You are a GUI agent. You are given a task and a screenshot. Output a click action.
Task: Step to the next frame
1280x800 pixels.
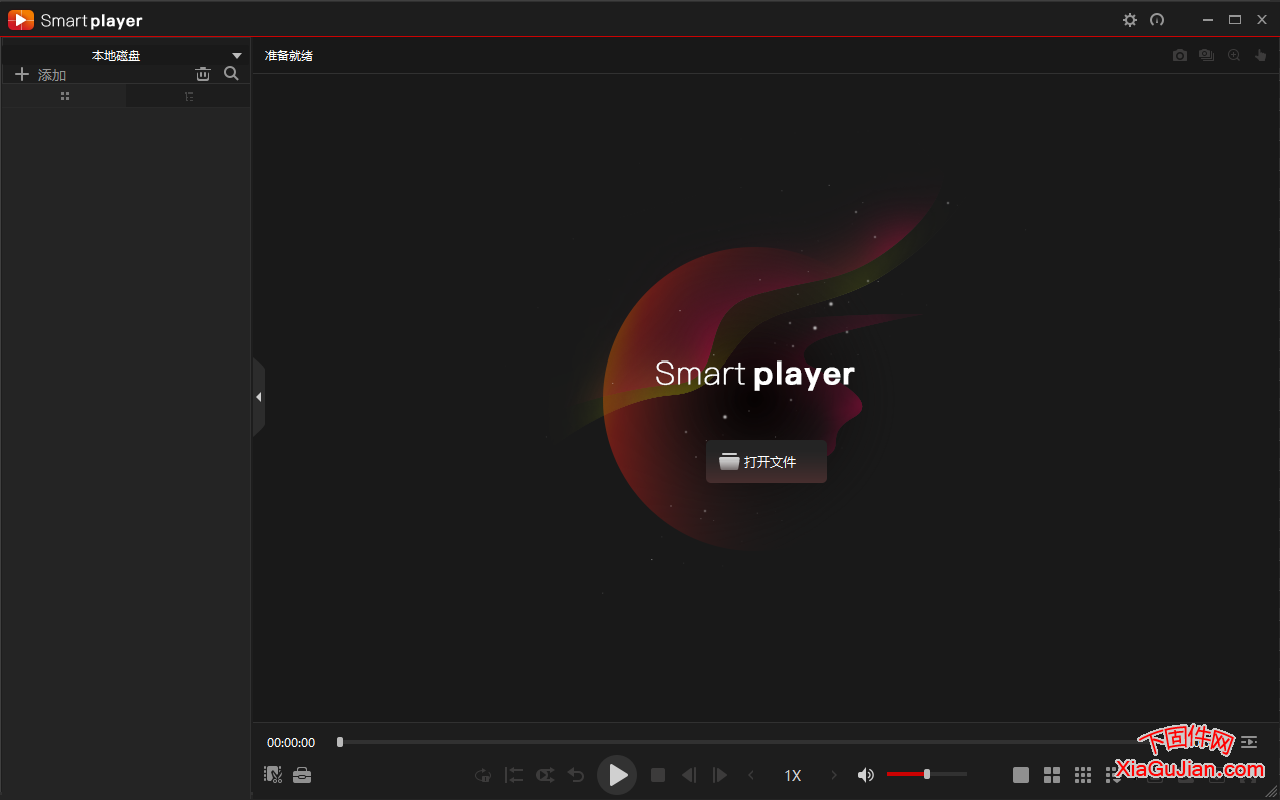click(719, 775)
